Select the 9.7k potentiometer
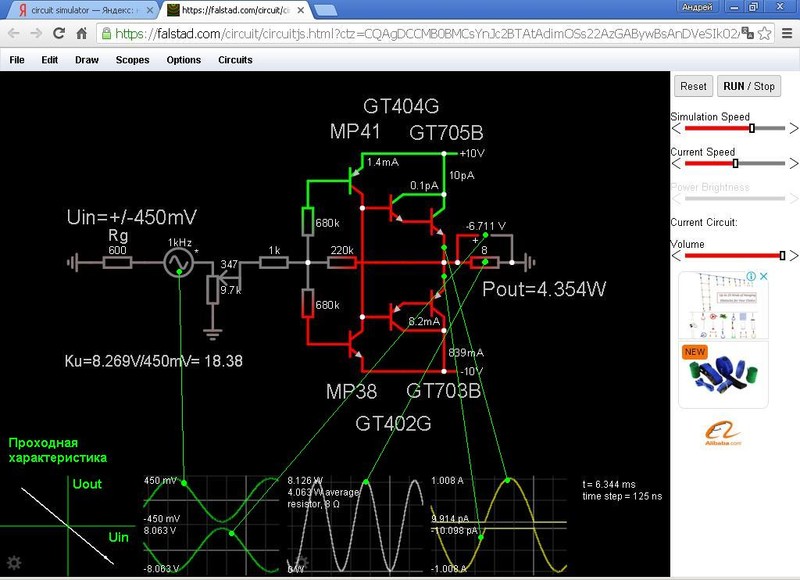Screen dimensions: 800x580 point(213,289)
